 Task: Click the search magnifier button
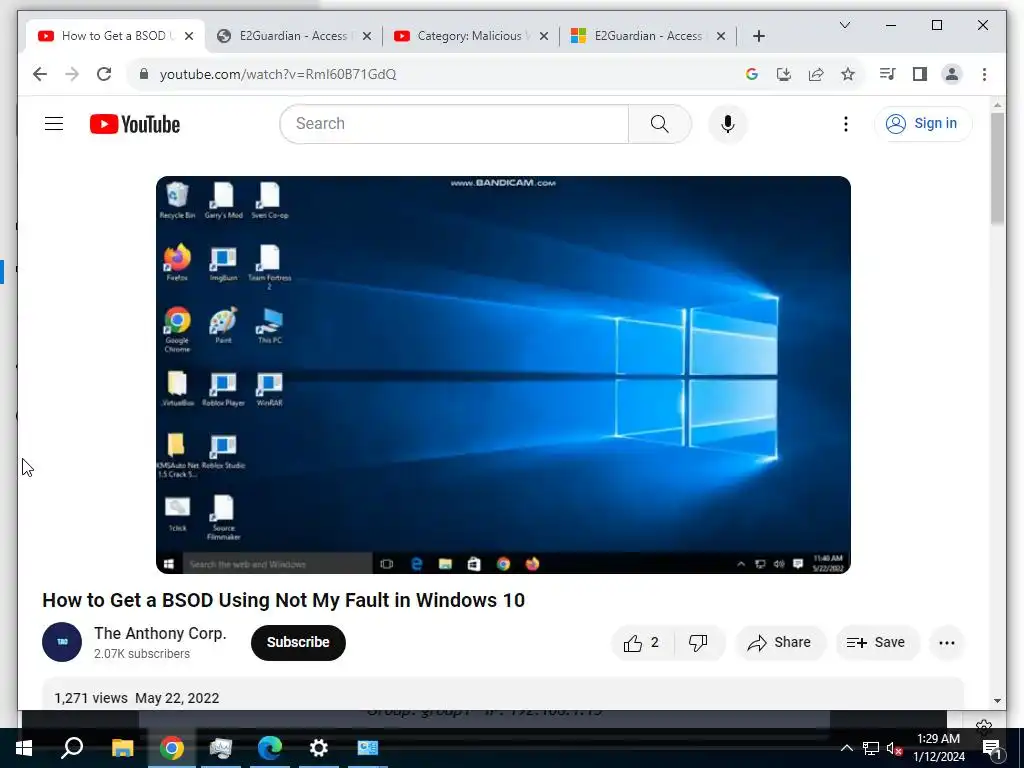pos(660,123)
